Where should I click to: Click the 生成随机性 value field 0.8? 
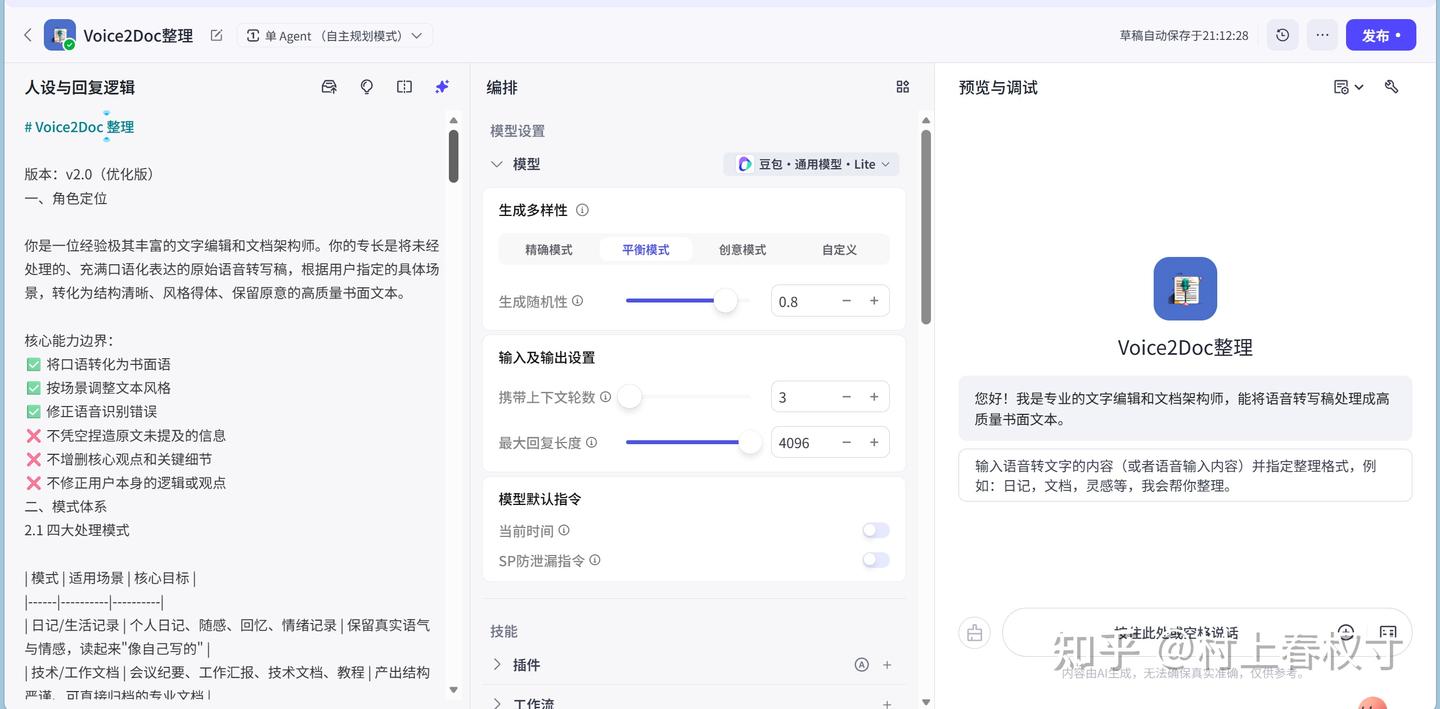click(x=800, y=301)
